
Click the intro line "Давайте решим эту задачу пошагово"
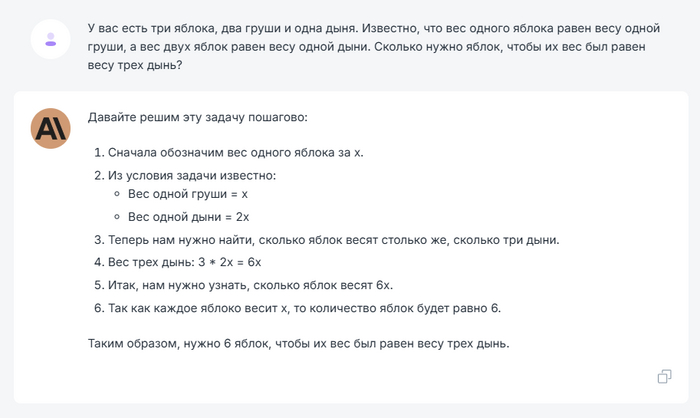click(x=198, y=118)
